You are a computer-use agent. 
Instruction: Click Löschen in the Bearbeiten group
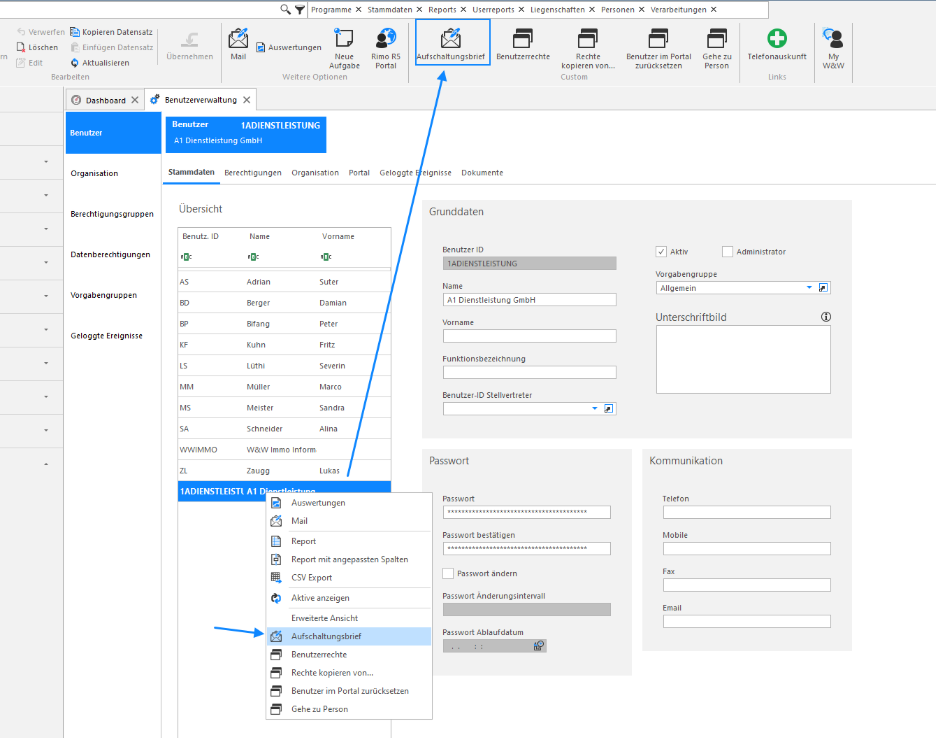[x=38, y=47]
